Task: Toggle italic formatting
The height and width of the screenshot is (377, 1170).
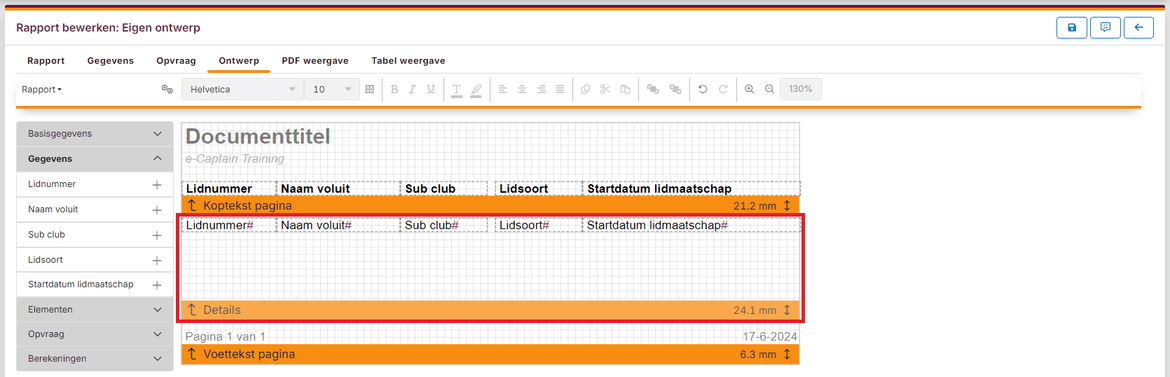Action: coord(413,89)
